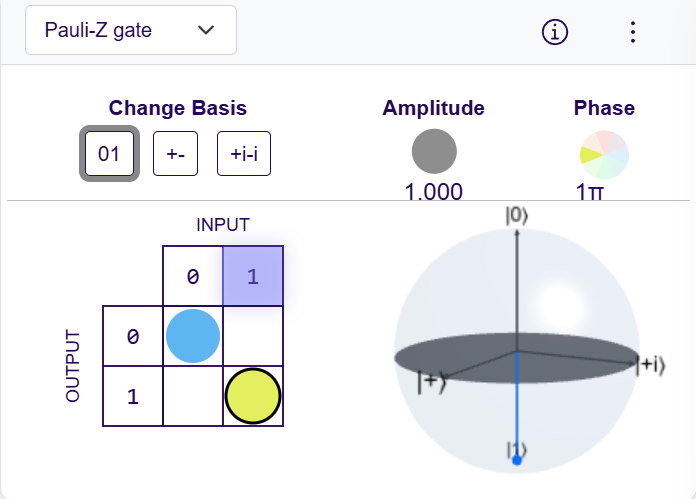This screenshot has height=499, width=696.
Task: Click the dropdown chevron arrow
Action: tap(207, 30)
